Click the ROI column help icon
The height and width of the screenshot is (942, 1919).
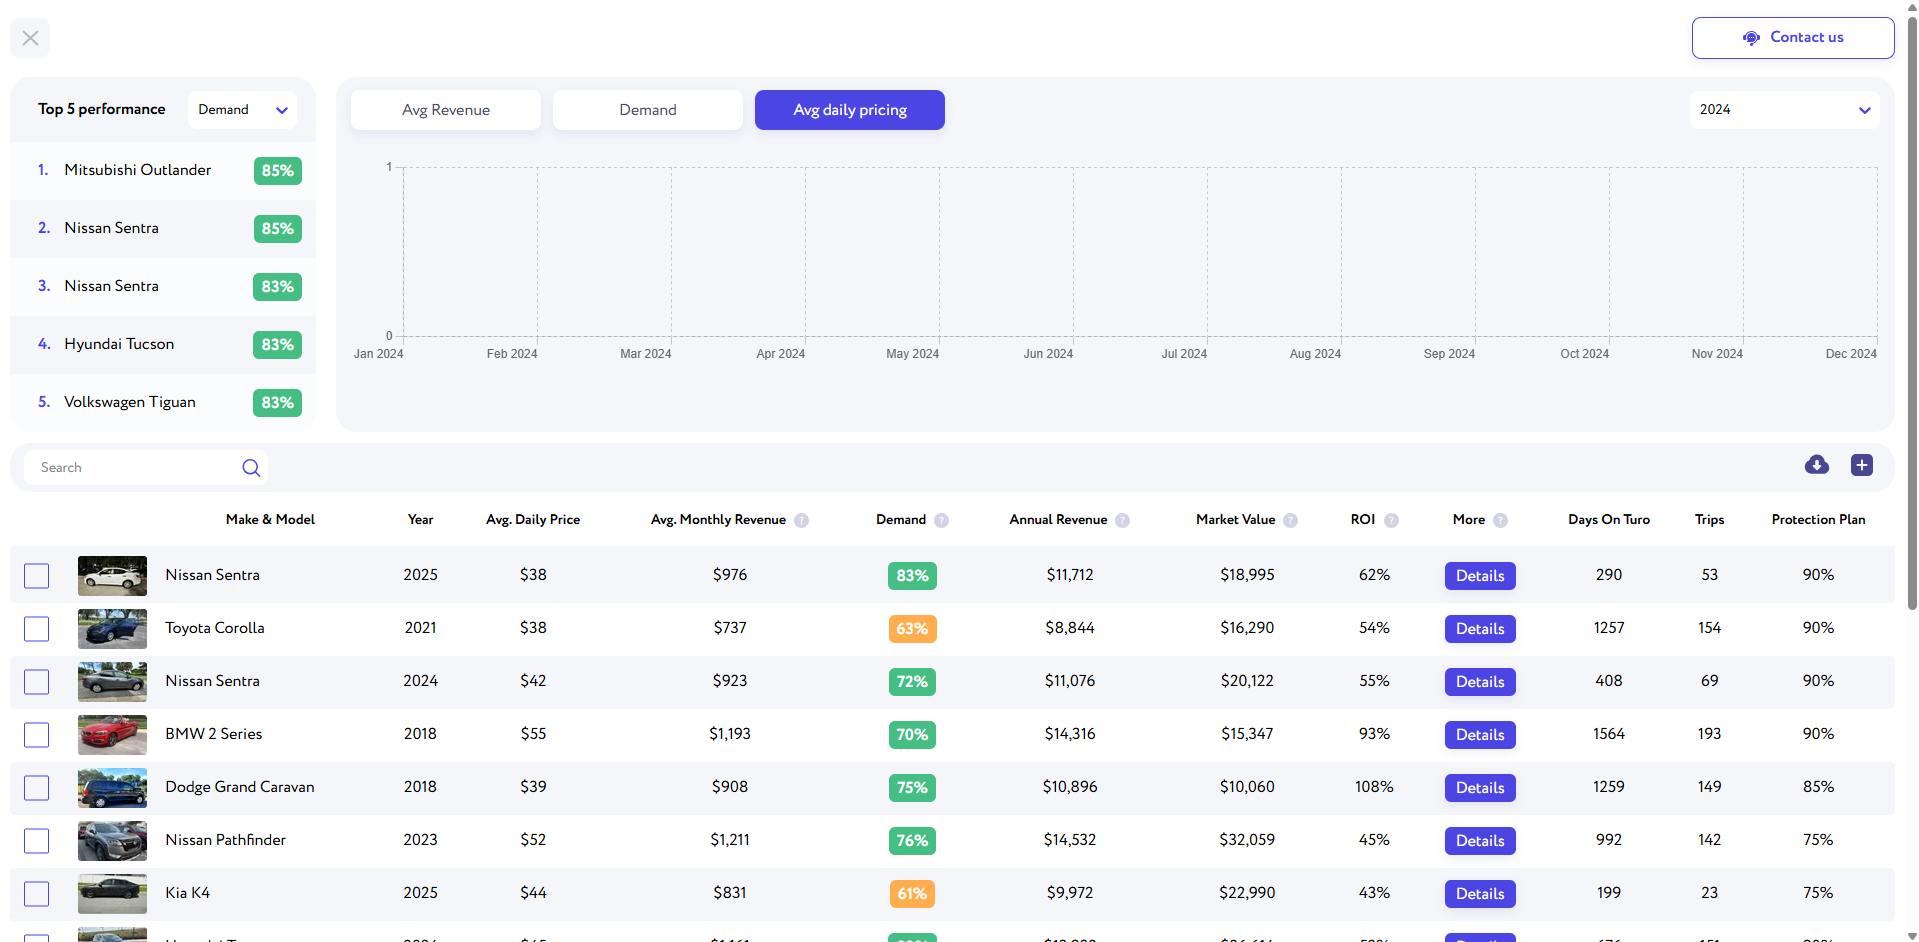[1391, 520]
